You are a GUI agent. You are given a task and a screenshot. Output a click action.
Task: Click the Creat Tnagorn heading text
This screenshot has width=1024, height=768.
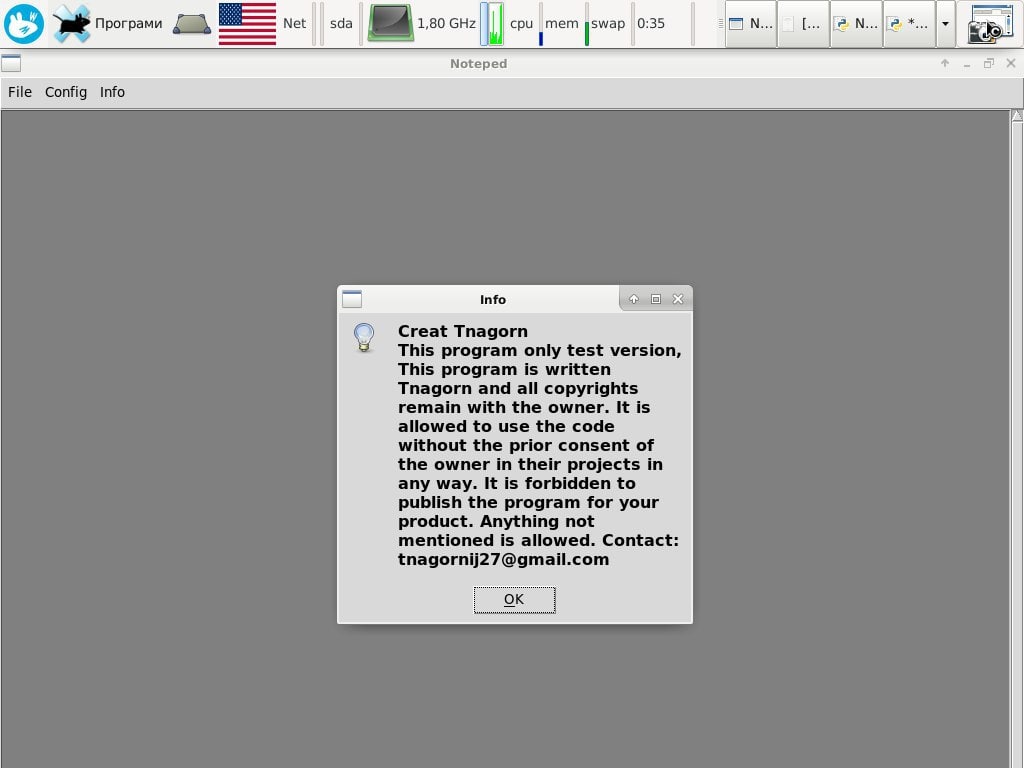463,331
